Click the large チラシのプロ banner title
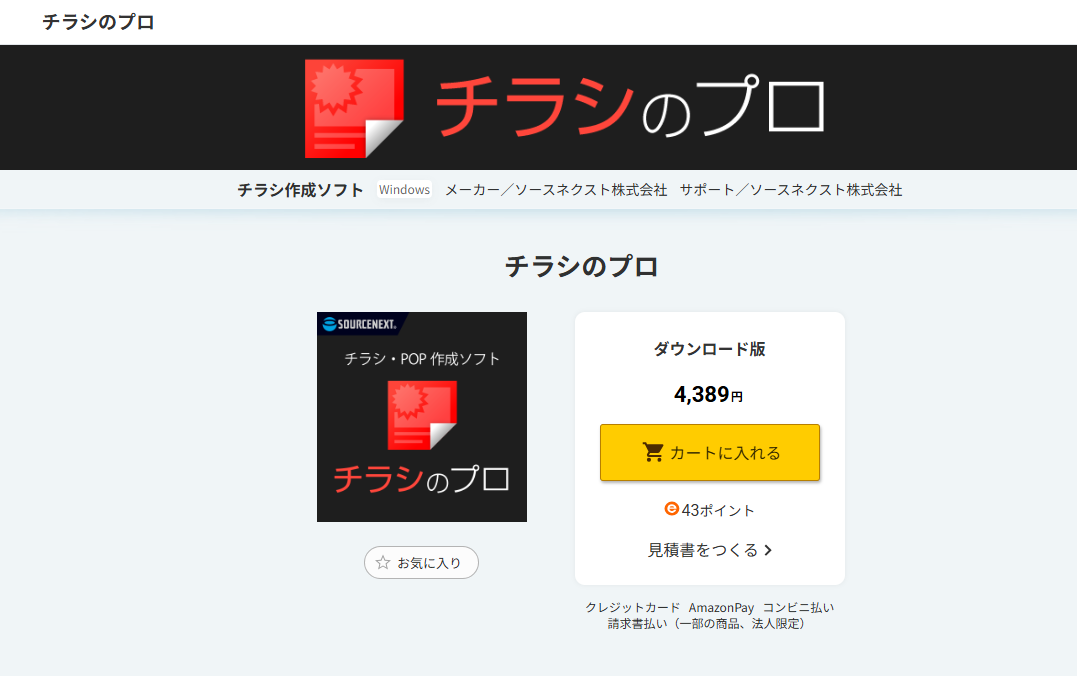 pyautogui.click(x=629, y=106)
